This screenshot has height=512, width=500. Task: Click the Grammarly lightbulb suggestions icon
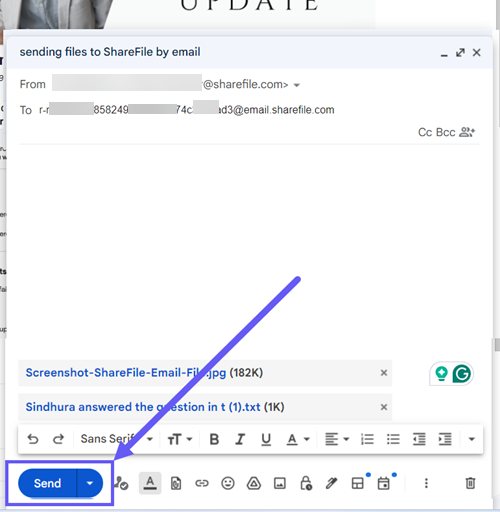[442, 374]
